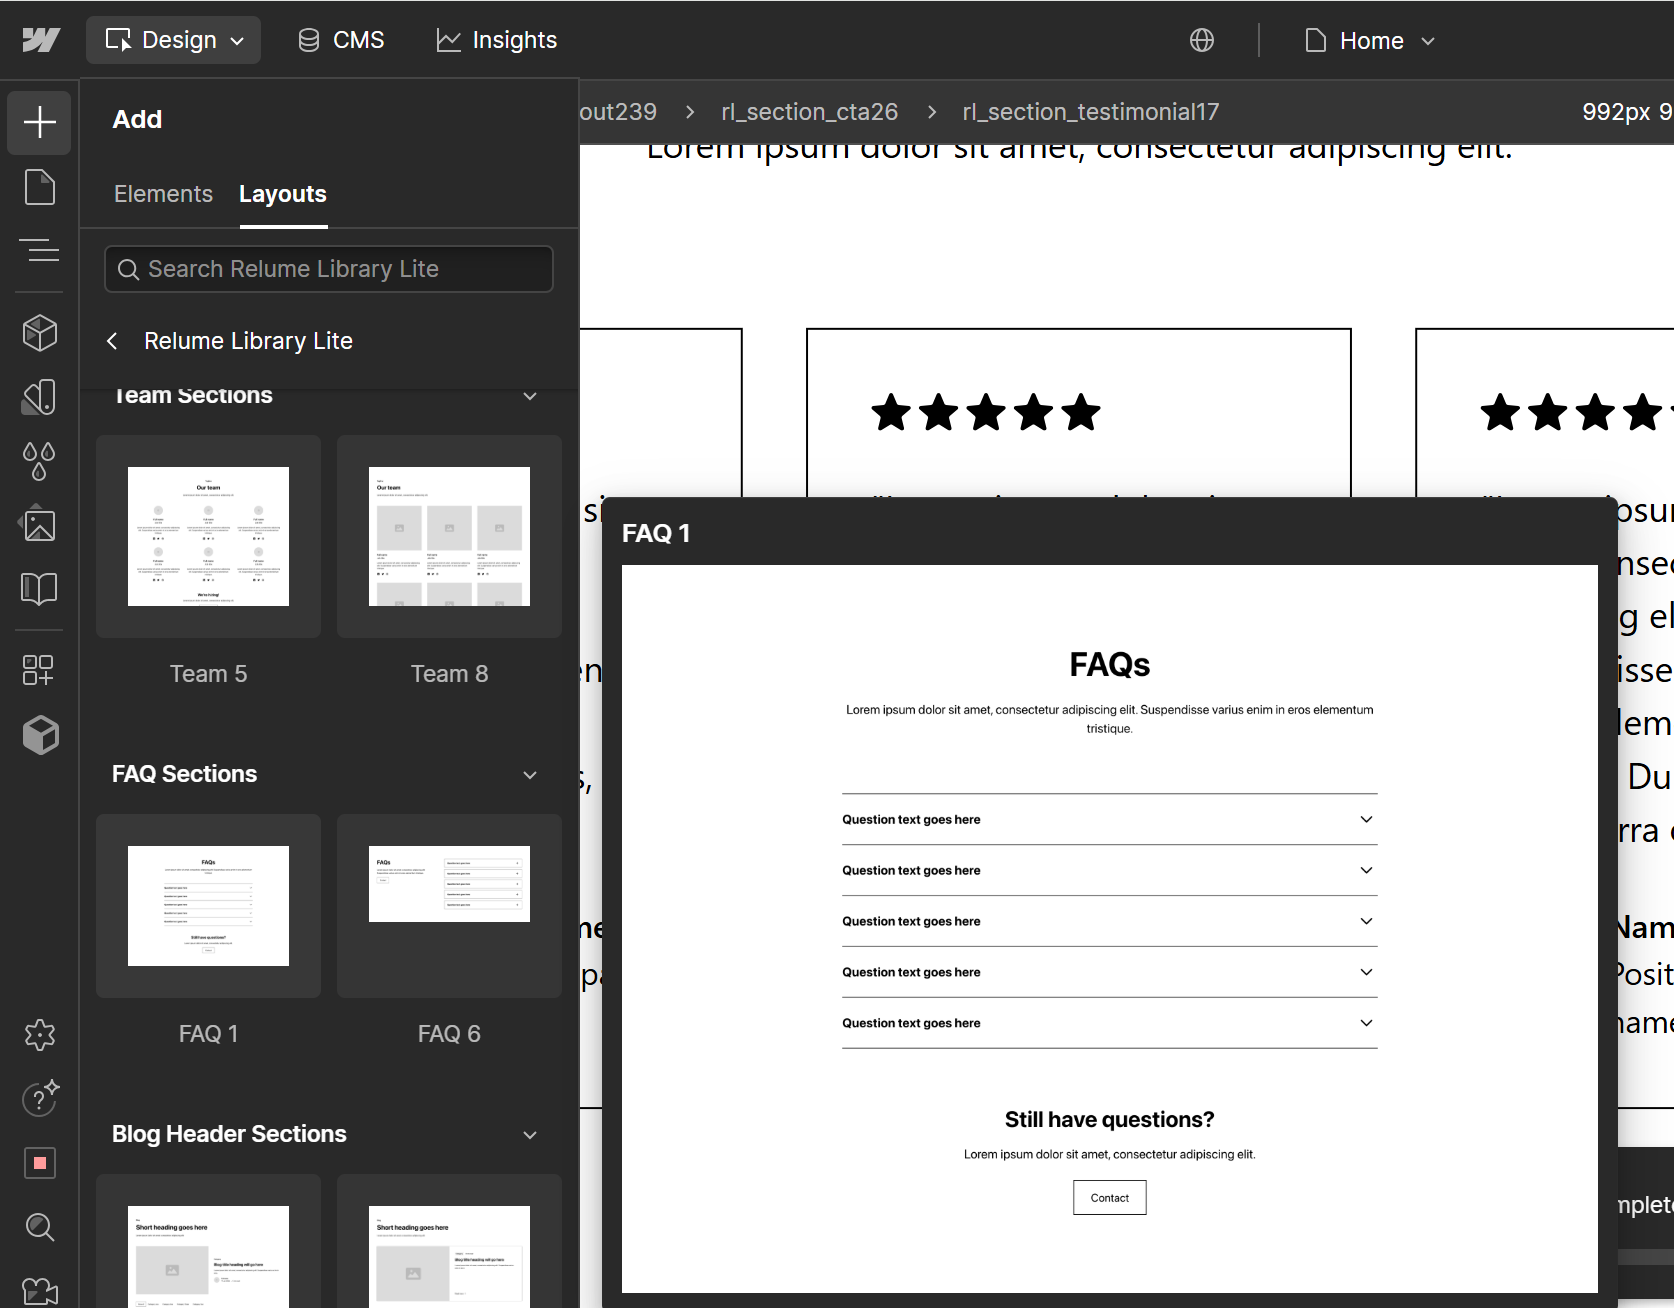
Task: Open the Style selectors droplets icon
Action: (x=39, y=461)
